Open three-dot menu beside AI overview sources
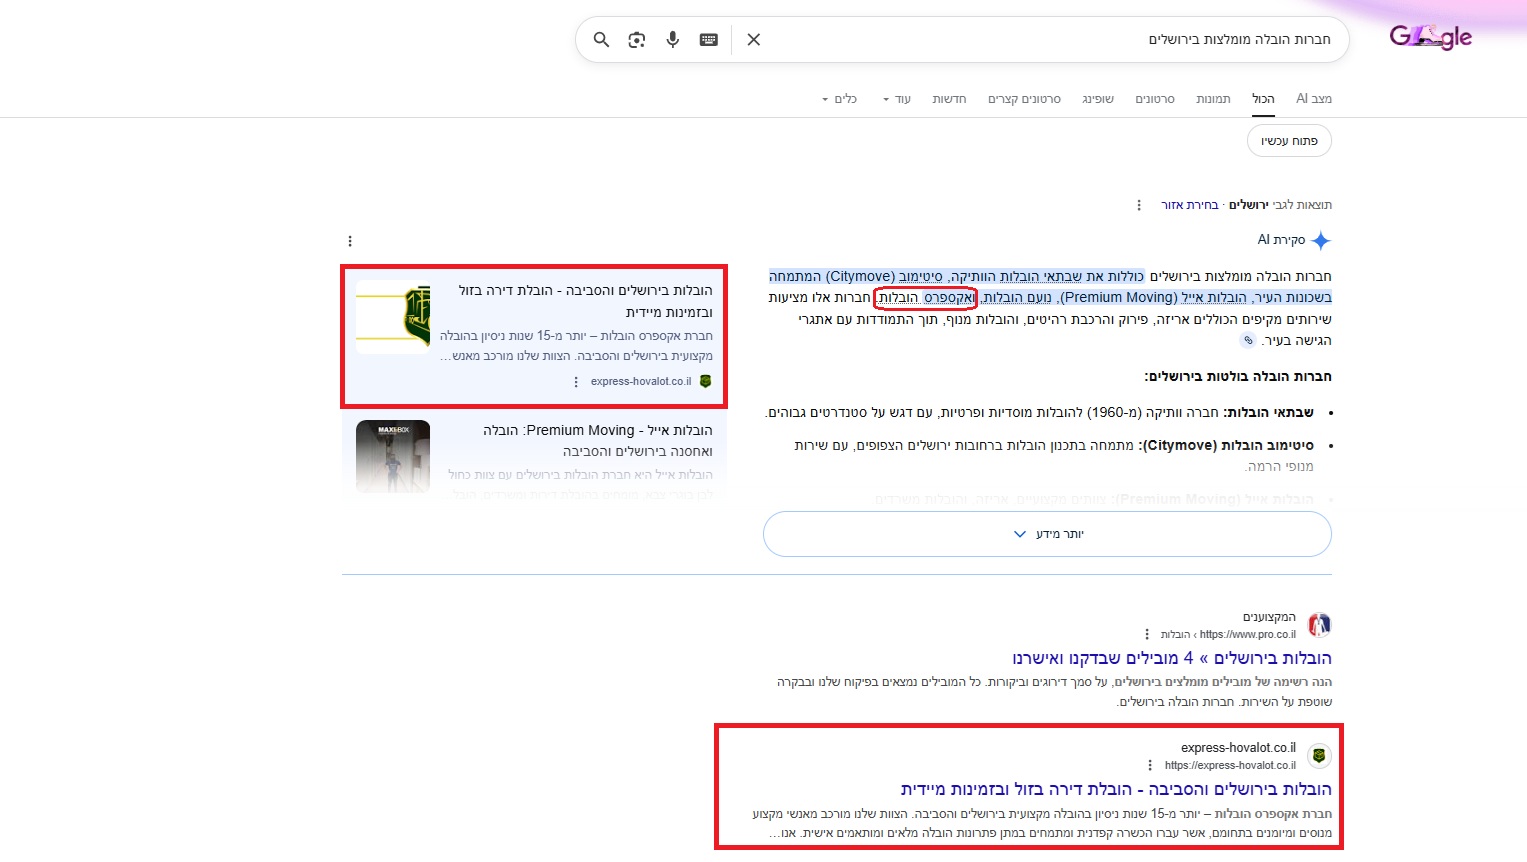The image size is (1527, 862). click(350, 241)
